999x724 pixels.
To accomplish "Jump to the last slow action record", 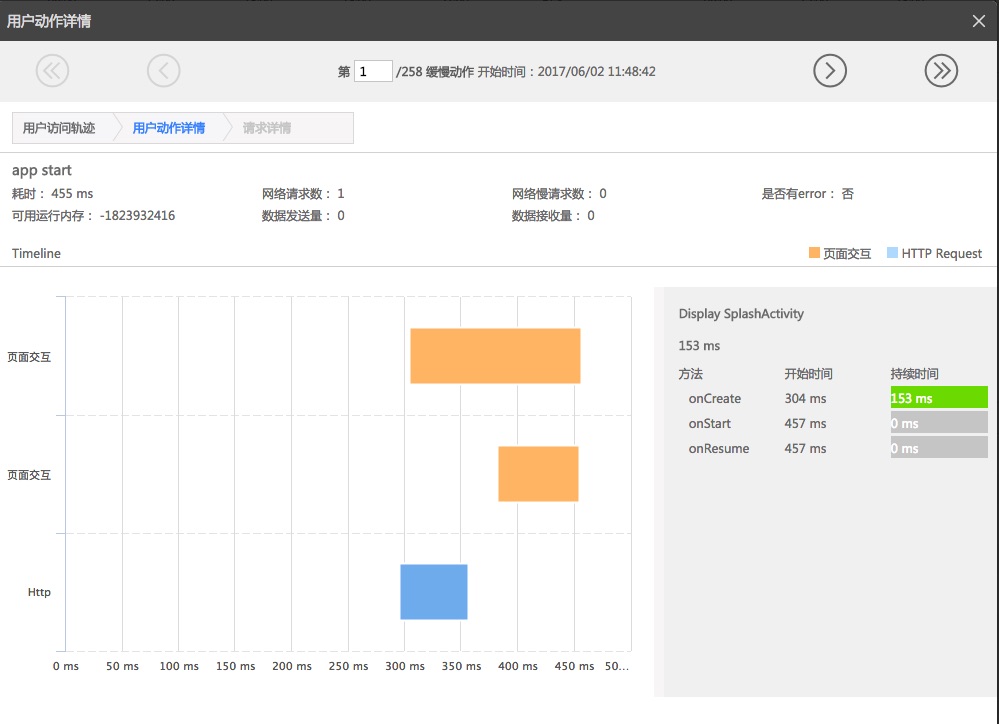I will pos(941,71).
